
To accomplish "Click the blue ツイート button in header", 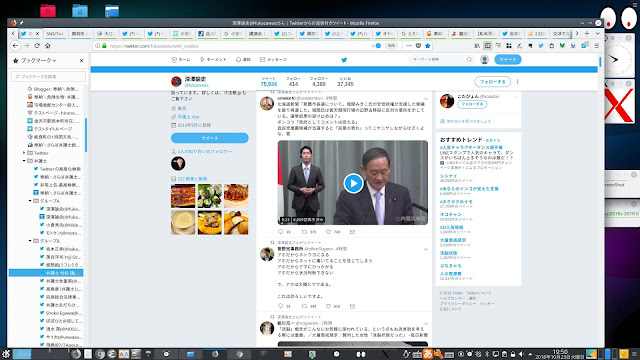I will [507, 60].
